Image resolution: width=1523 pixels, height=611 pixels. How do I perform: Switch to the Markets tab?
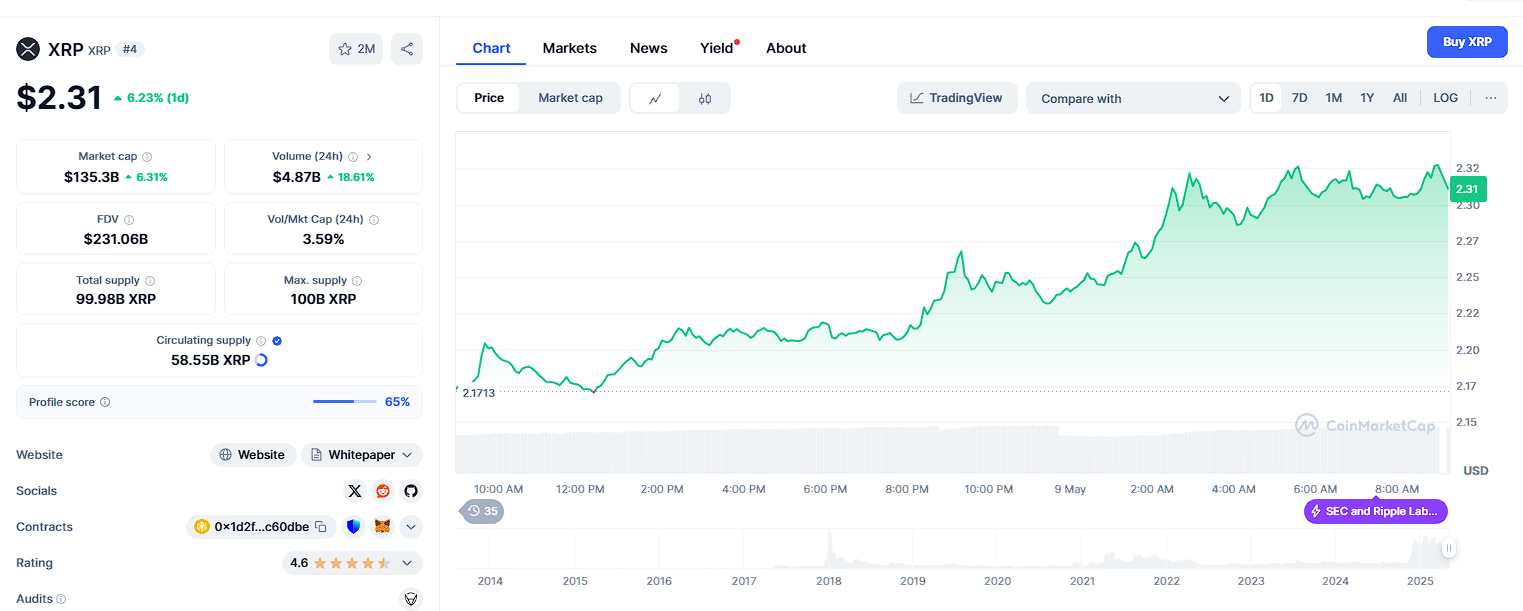coord(569,48)
